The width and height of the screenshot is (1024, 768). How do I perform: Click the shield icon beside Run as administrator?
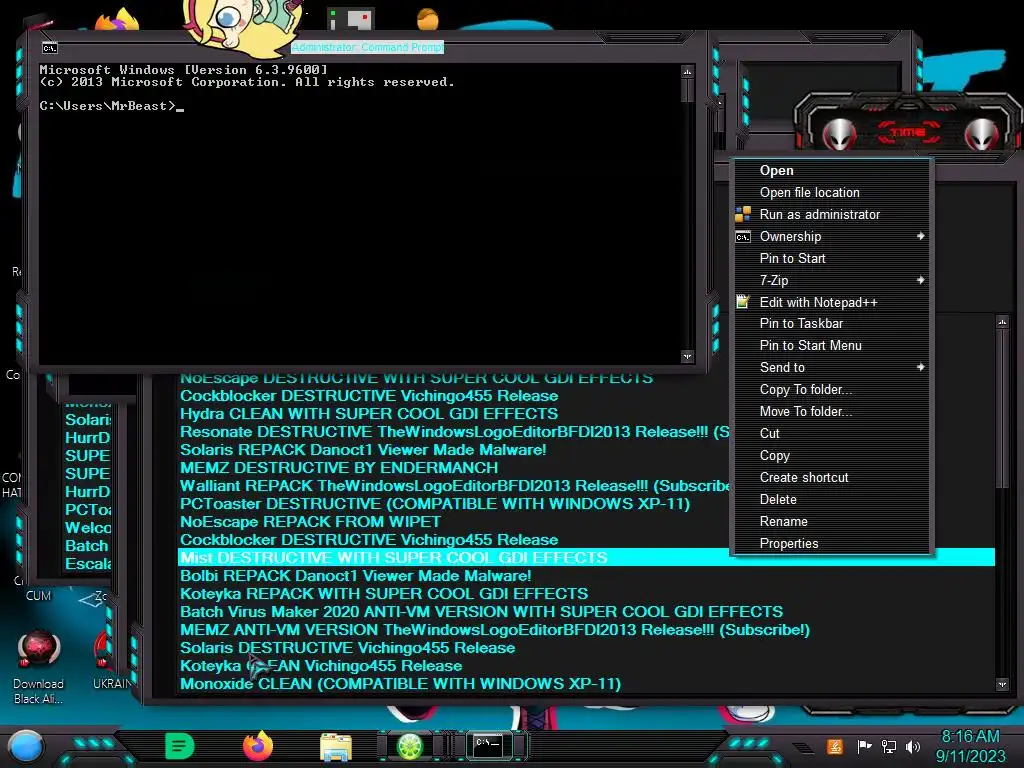tap(743, 214)
